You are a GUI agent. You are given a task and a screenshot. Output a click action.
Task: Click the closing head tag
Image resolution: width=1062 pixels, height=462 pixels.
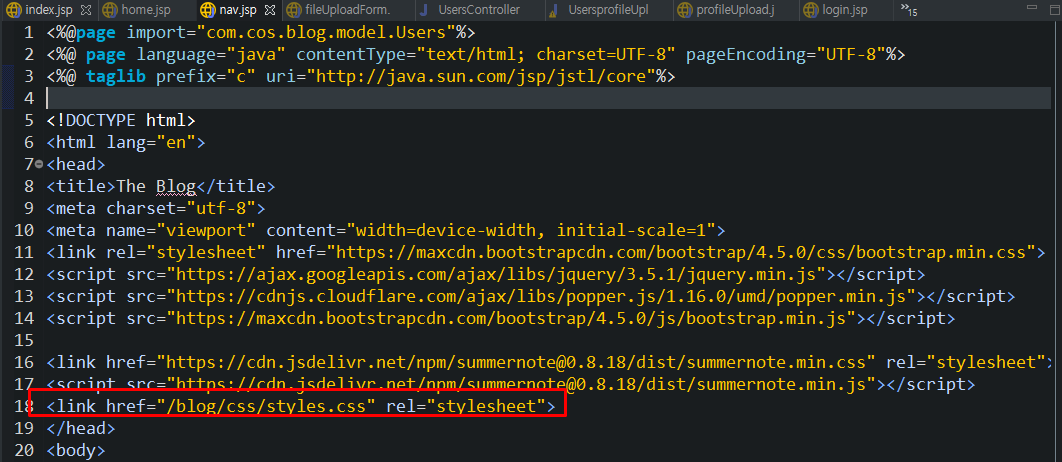(81, 429)
